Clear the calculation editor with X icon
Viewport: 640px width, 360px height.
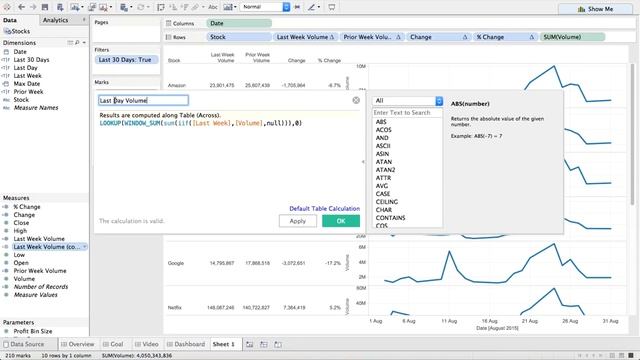pyautogui.click(x=356, y=100)
